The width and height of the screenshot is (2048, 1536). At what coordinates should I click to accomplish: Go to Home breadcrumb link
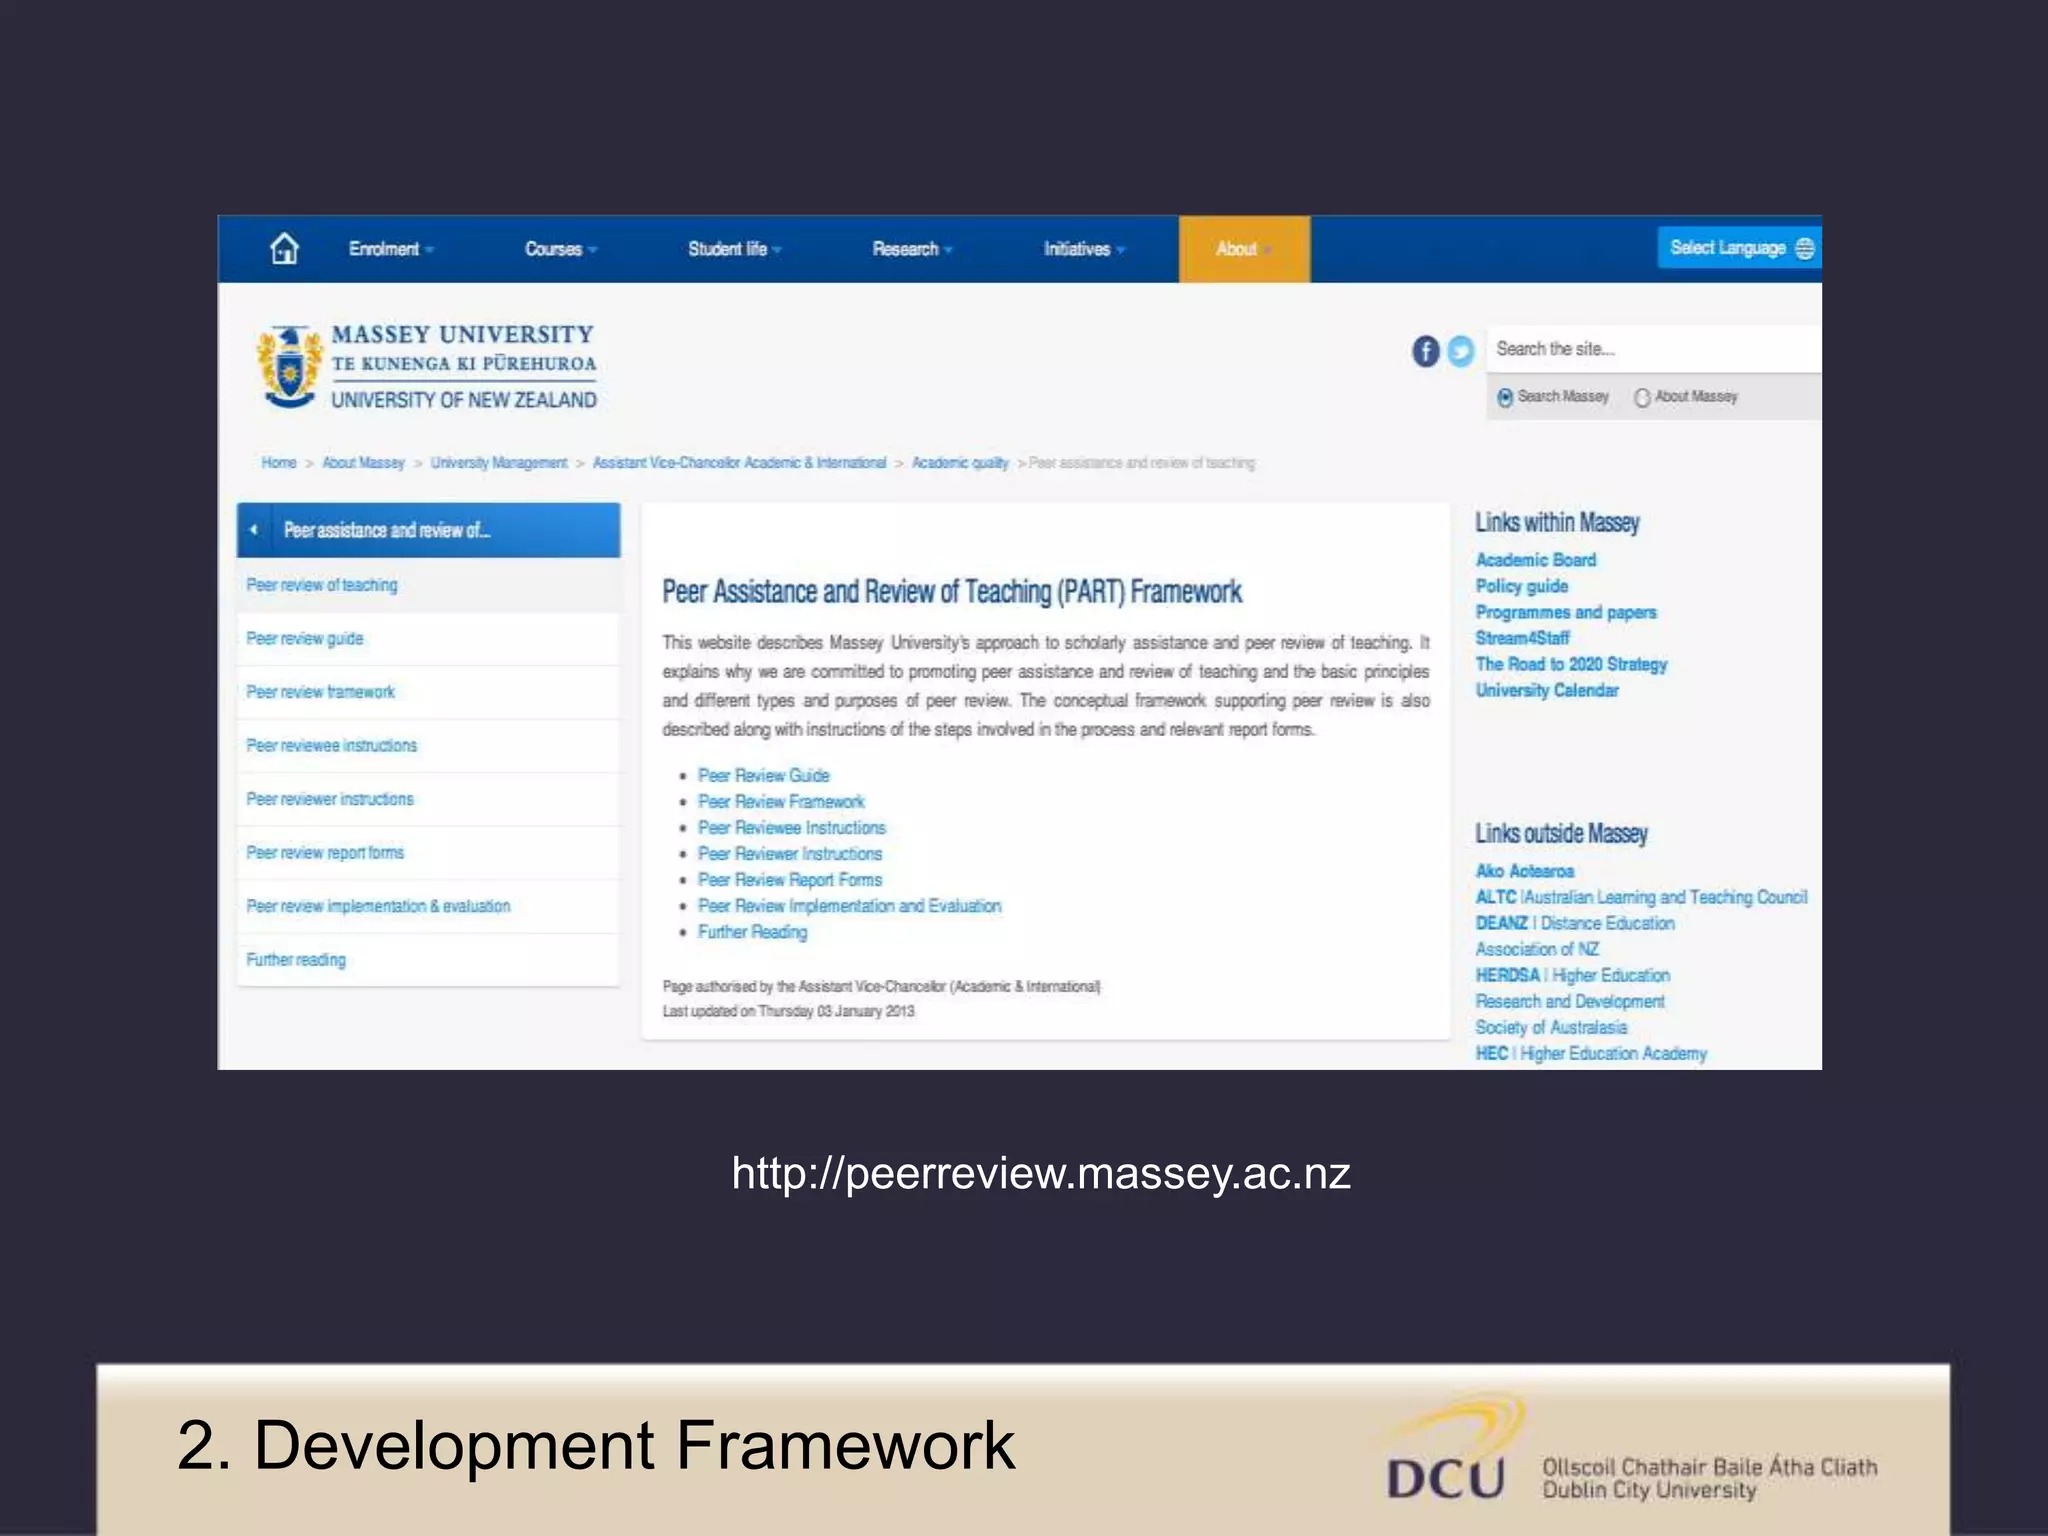click(279, 463)
